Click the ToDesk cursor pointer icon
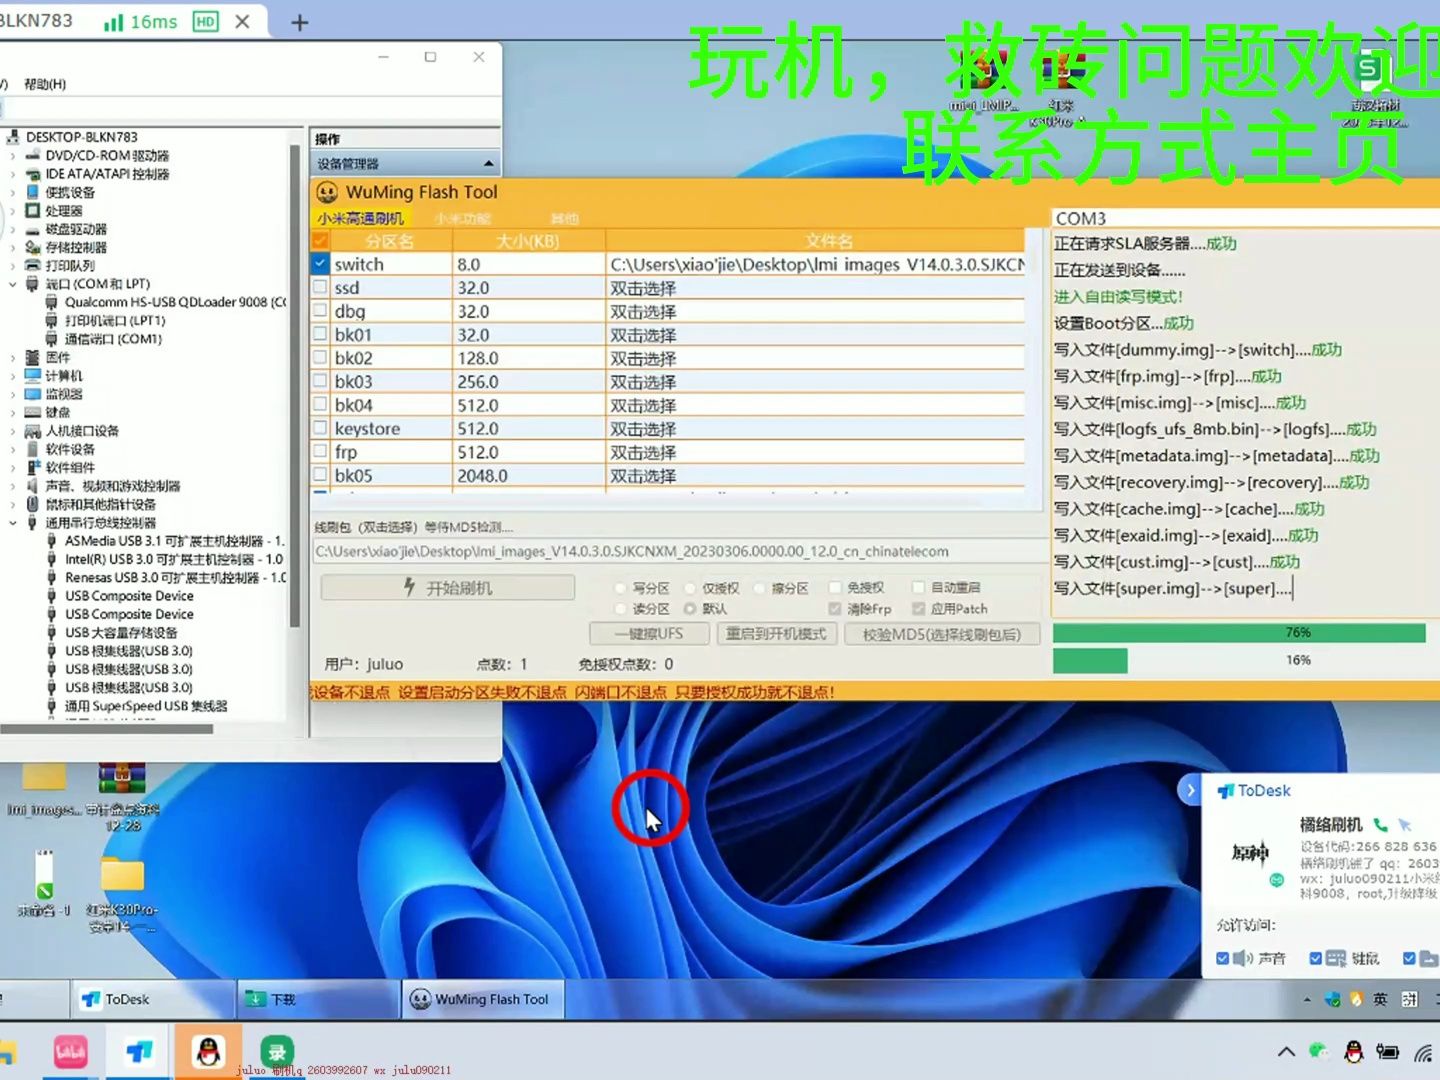The height and width of the screenshot is (1080, 1440). pyautogui.click(x=1405, y=825)
